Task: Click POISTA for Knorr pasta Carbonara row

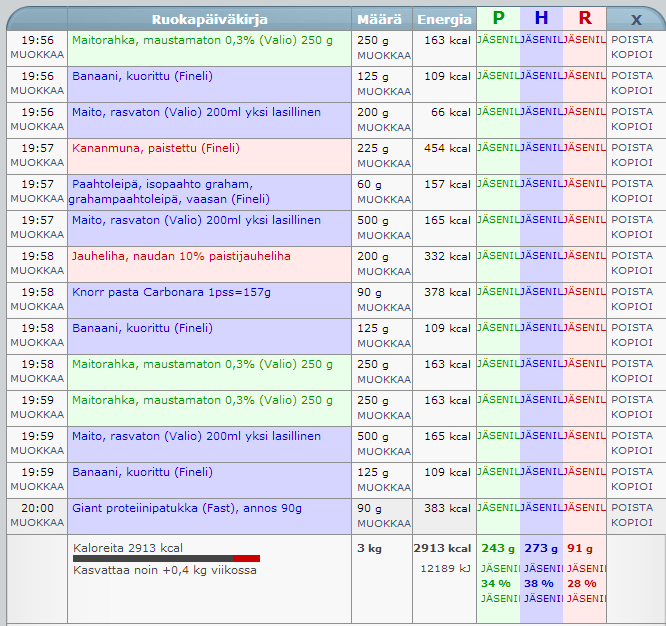Action: 632,291
